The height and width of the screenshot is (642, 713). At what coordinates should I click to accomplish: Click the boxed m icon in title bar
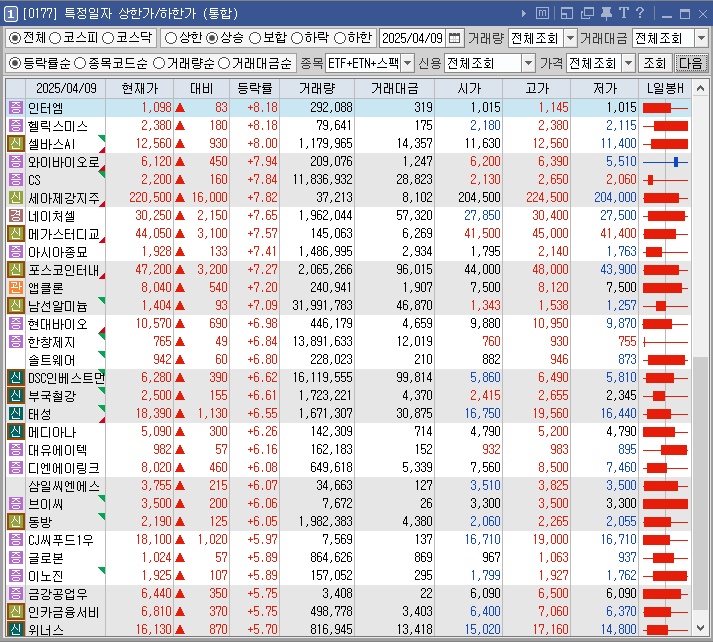click(x=542, y=14)
